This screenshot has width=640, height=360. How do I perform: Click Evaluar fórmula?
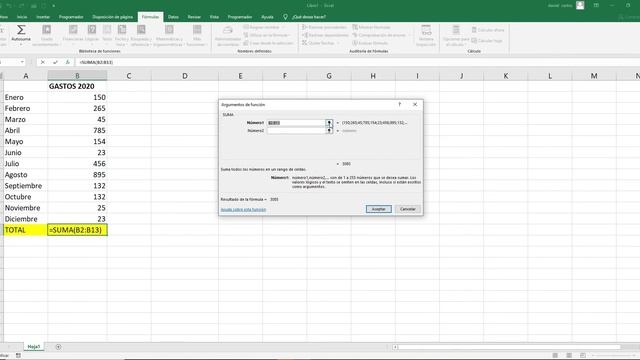tap(370, 43)
